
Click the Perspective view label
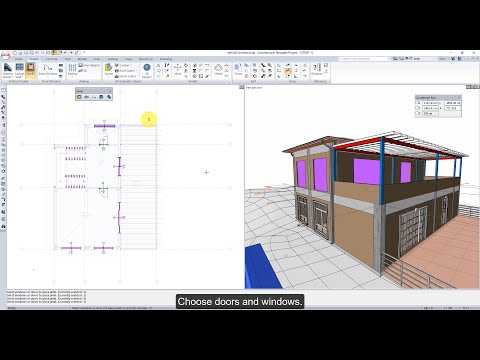pyautogui.click(x=254, y=88)
